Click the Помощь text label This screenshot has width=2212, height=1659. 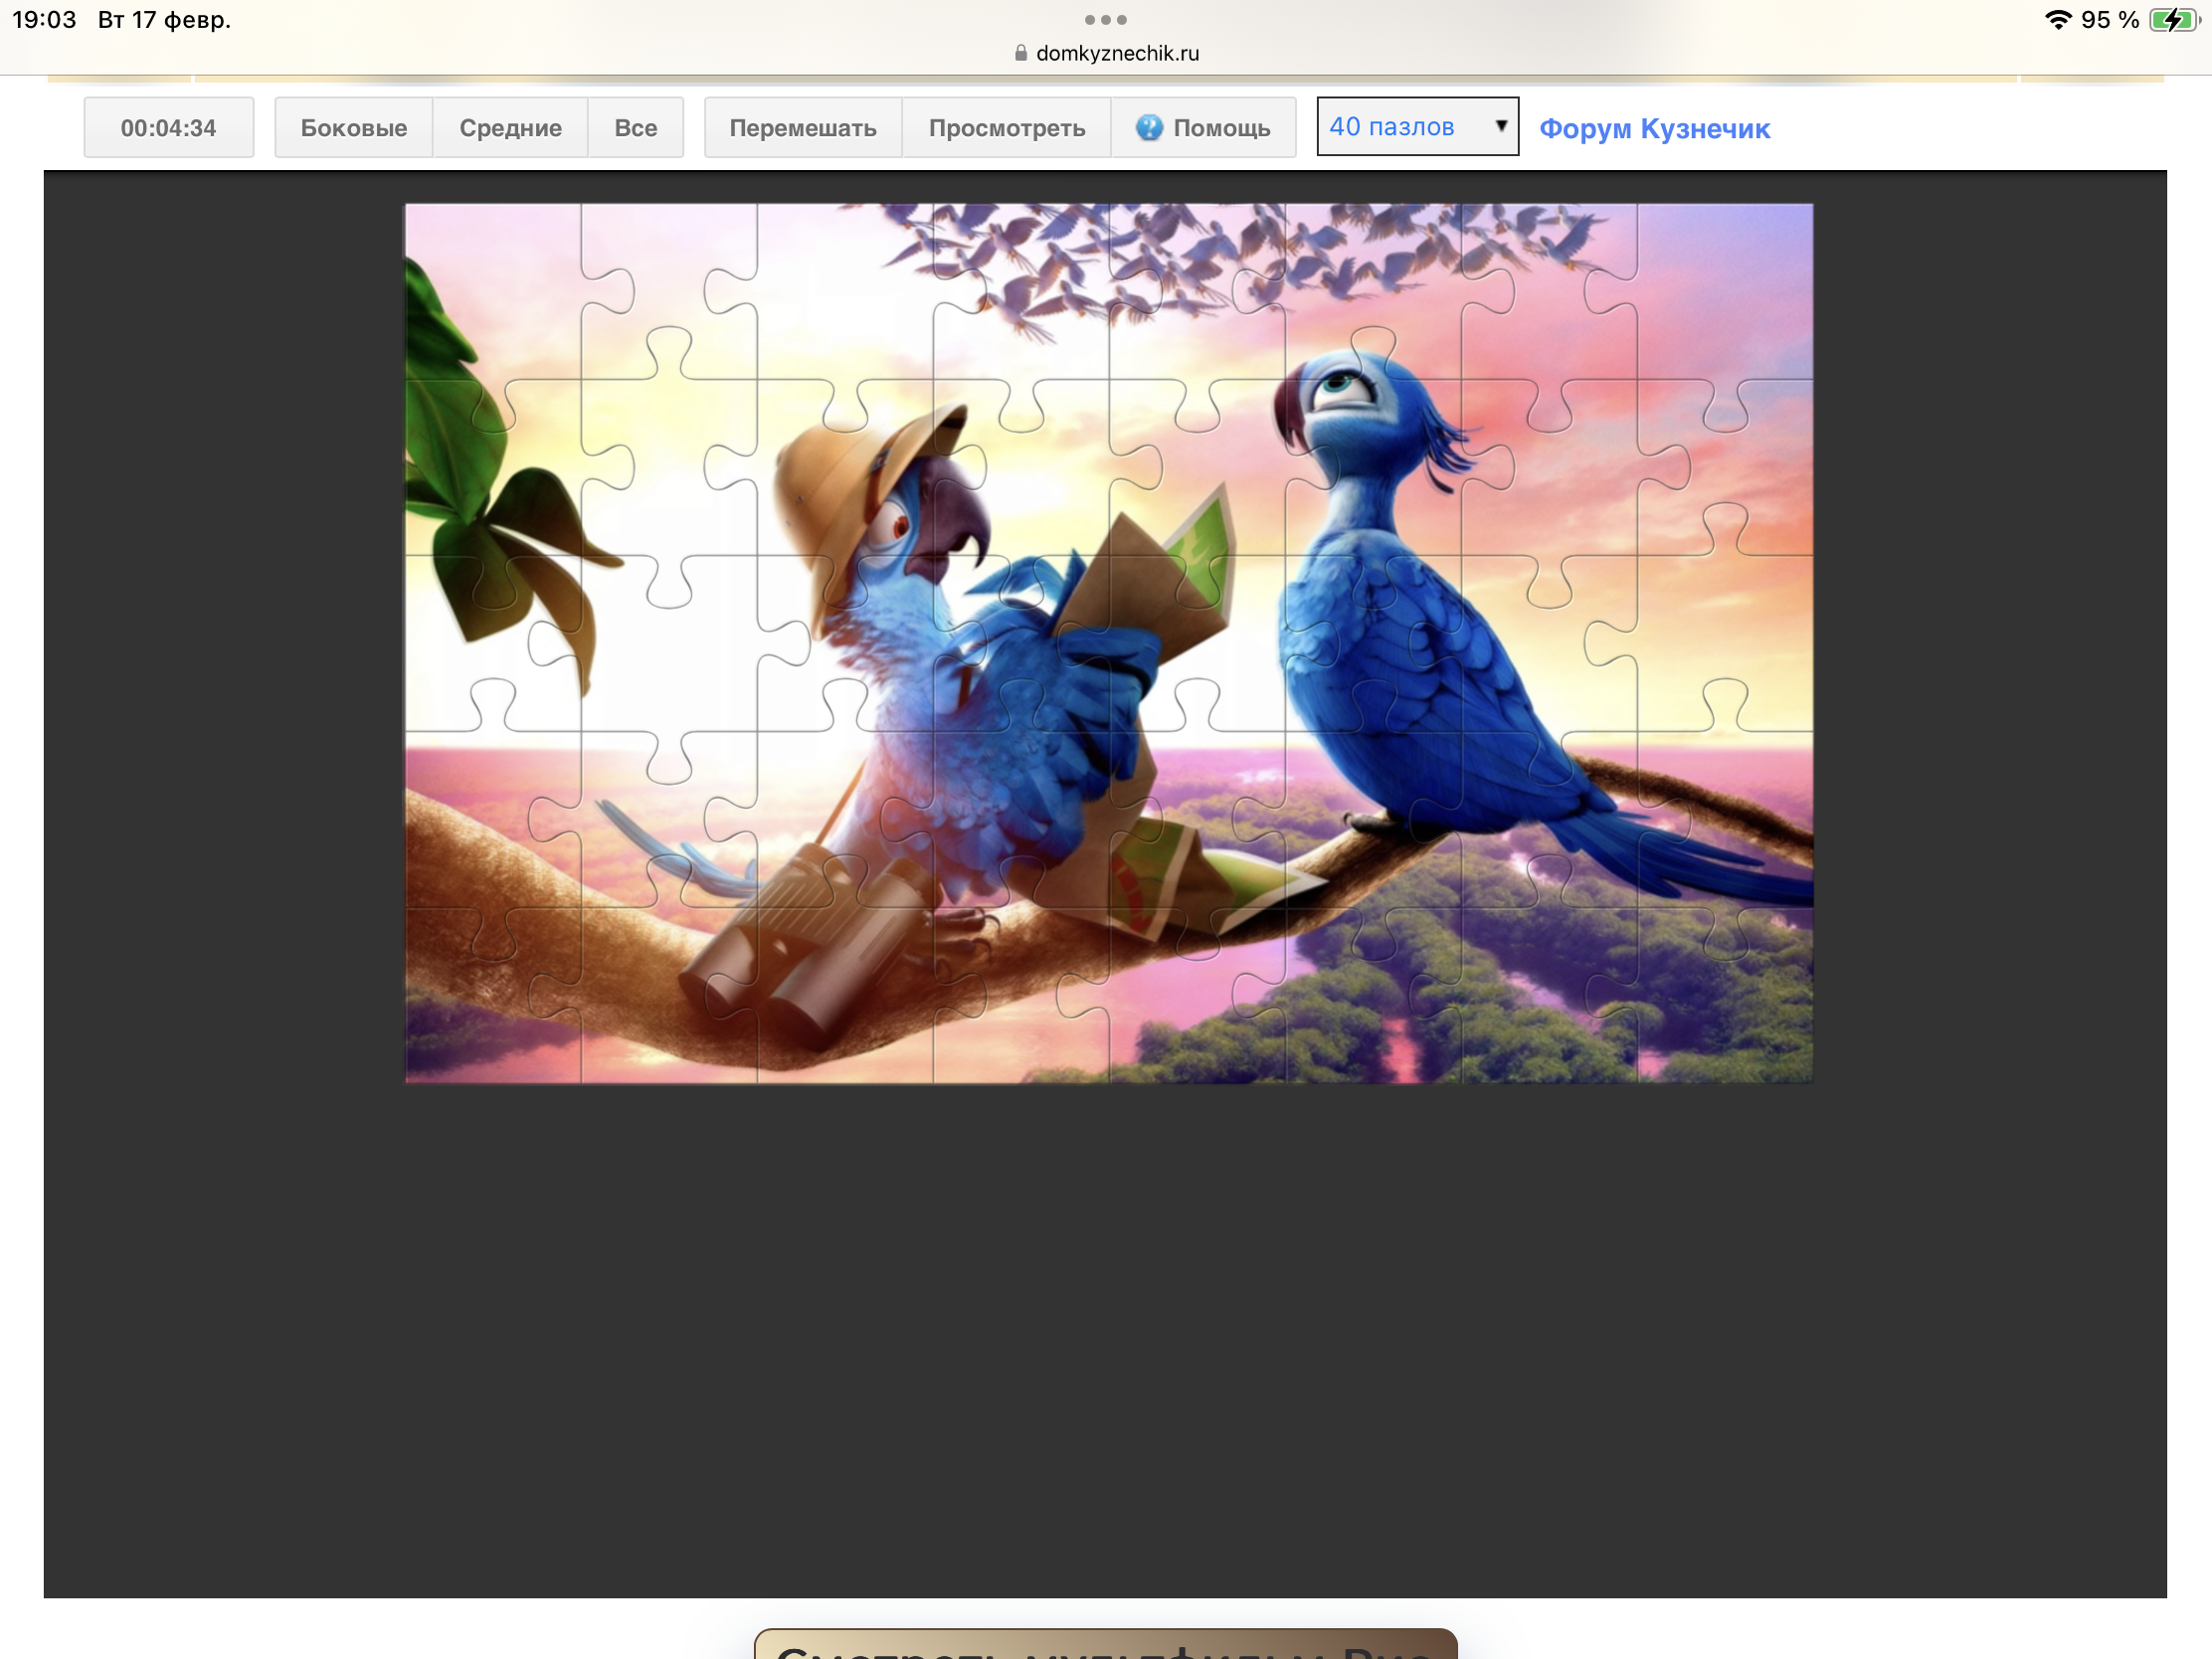pos(1221,128)
